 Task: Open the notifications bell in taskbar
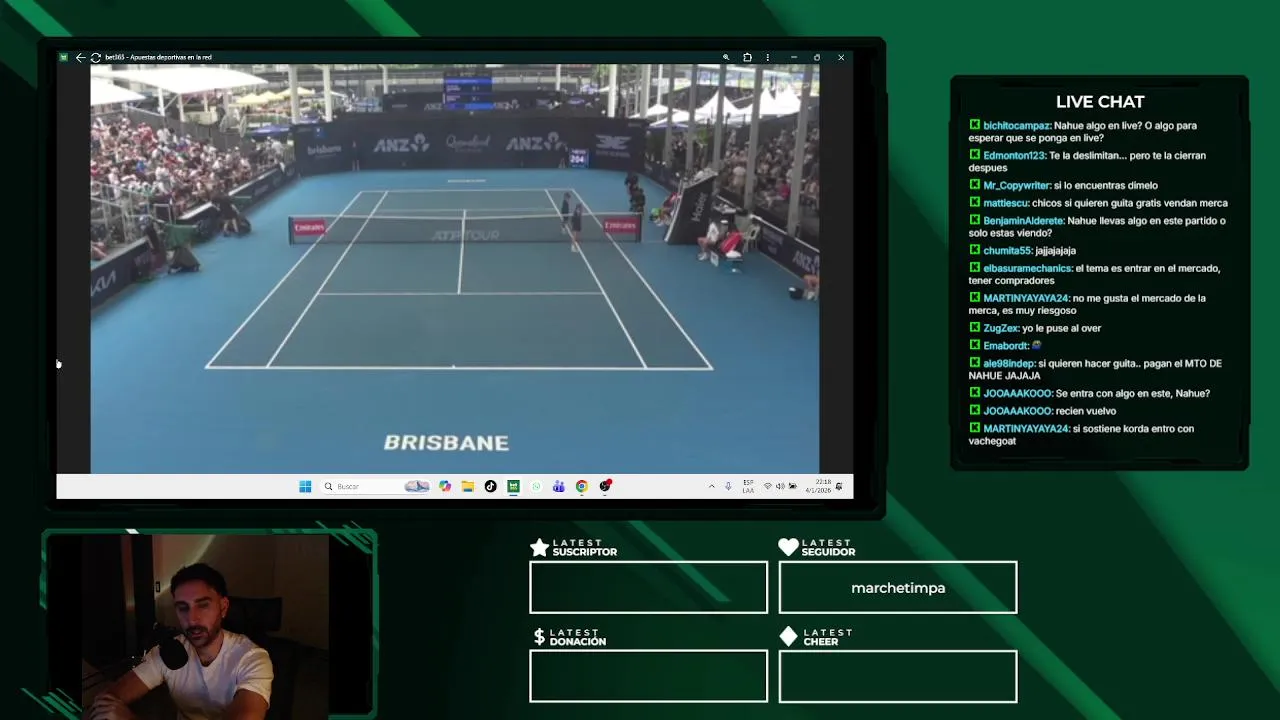point(839,486)
